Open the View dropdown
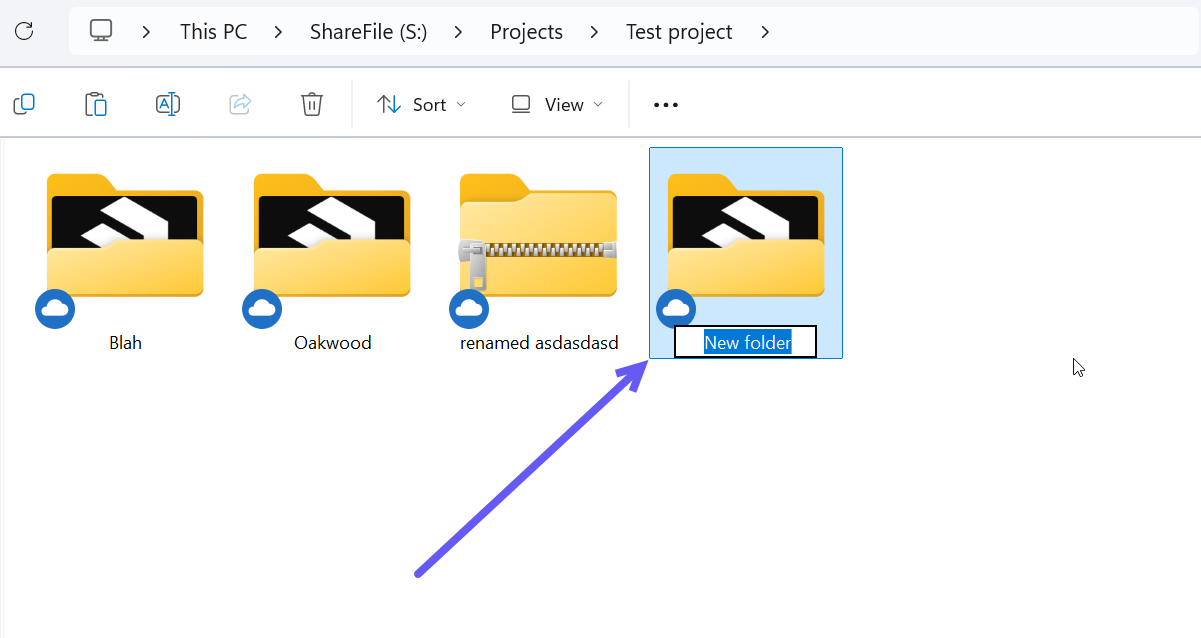 556,104
